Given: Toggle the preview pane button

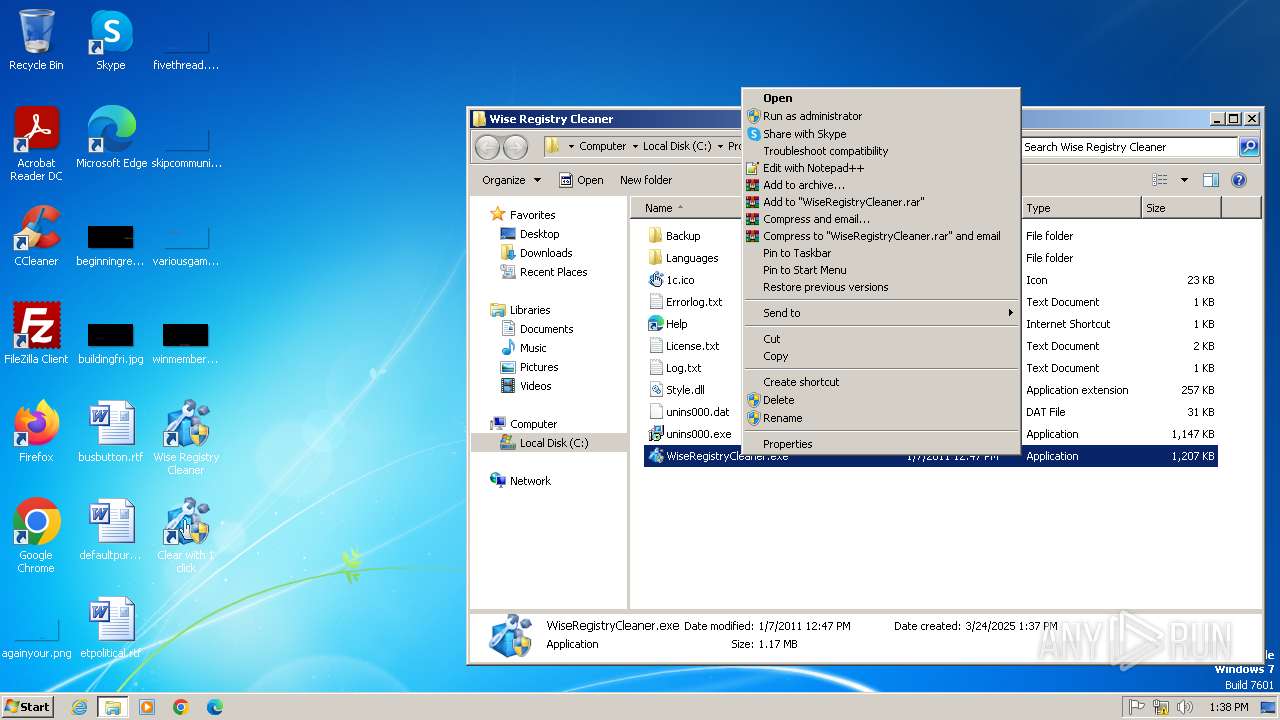Looking at the screenshot, I should click(x=1211, y=180).
